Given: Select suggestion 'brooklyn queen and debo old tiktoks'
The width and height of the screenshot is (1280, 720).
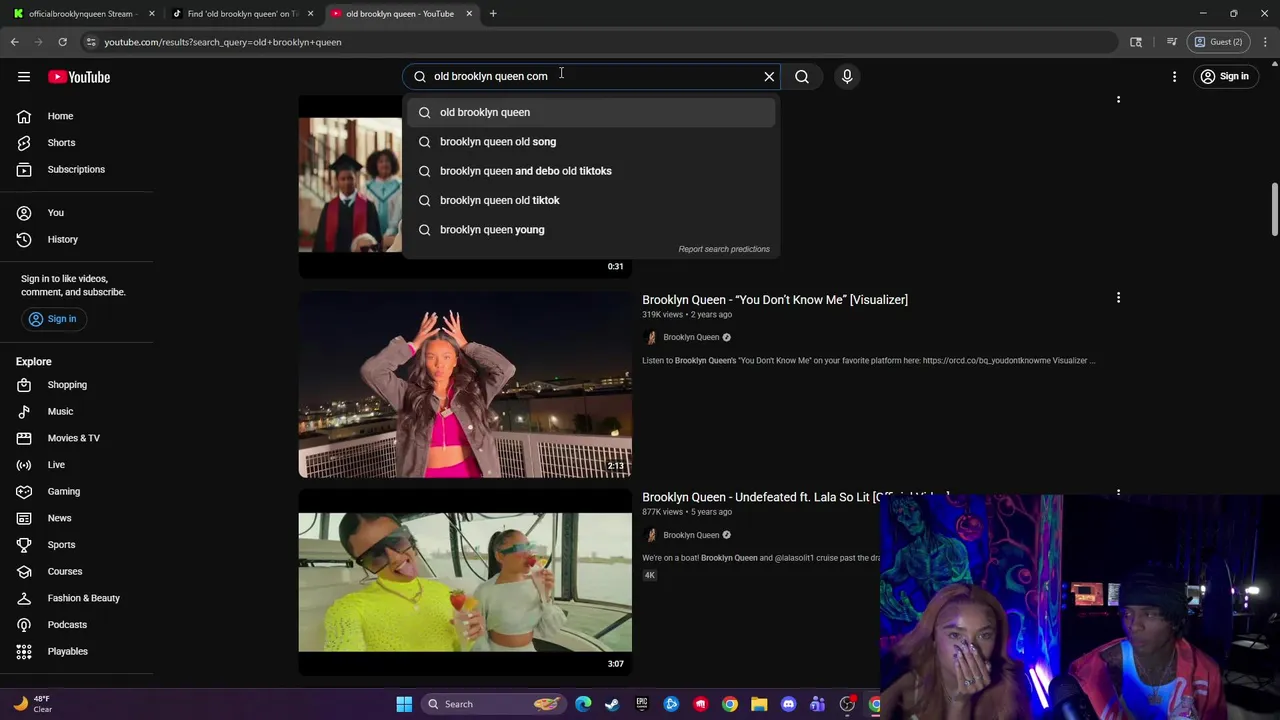Looking at the screenshot, I should [591, 171].
